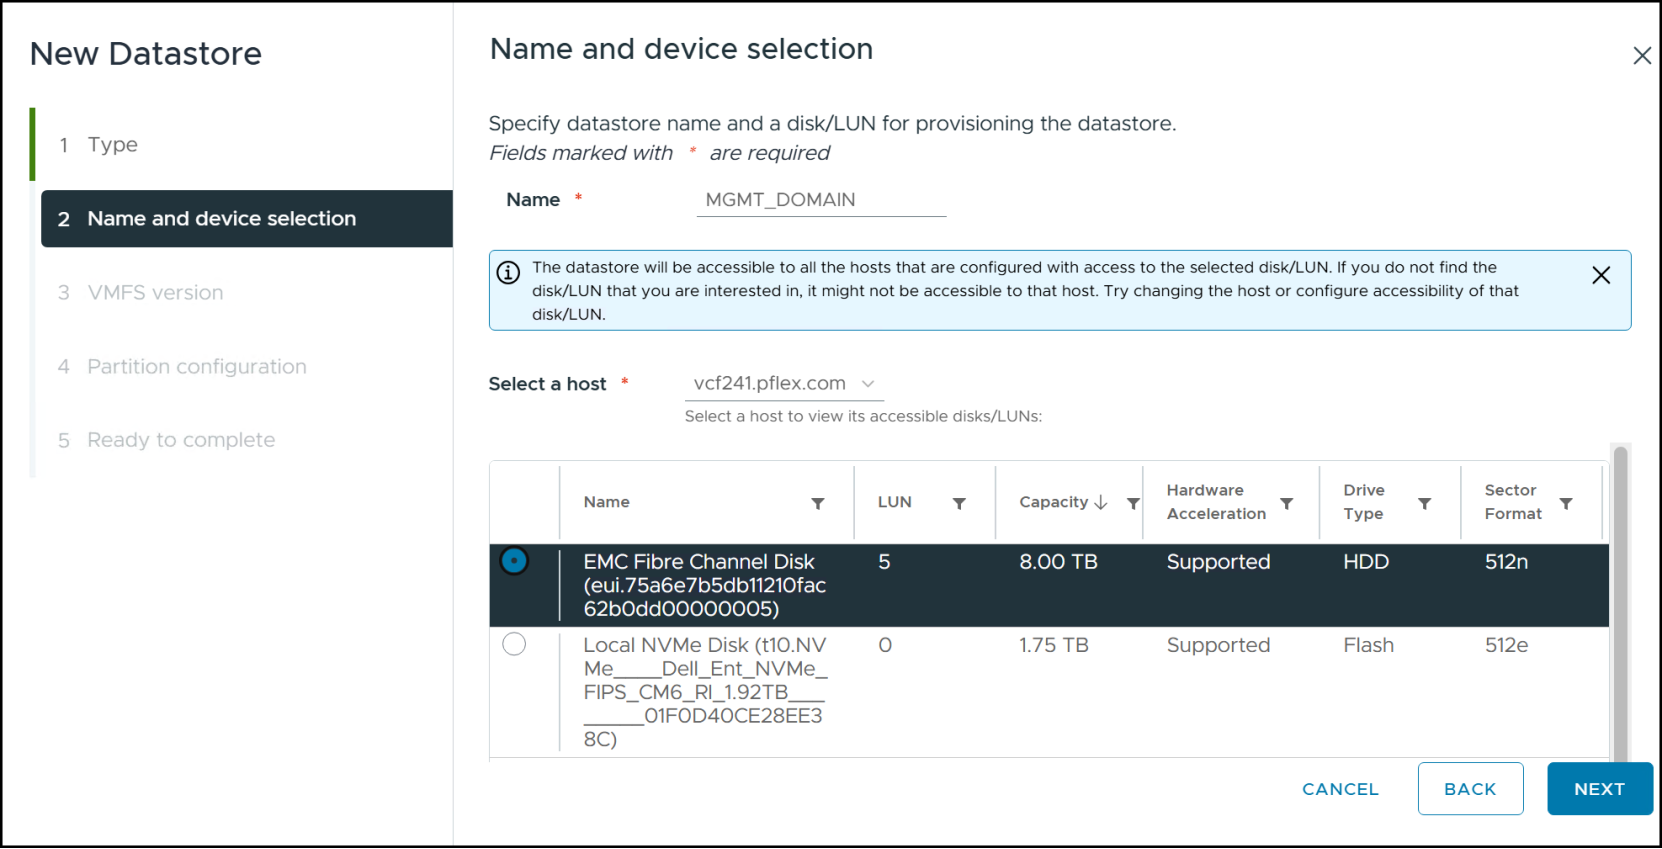Select the EMC Fibre Channel Disk radio button
This screenshot has height=849, width=1662.
pos(514,561)
